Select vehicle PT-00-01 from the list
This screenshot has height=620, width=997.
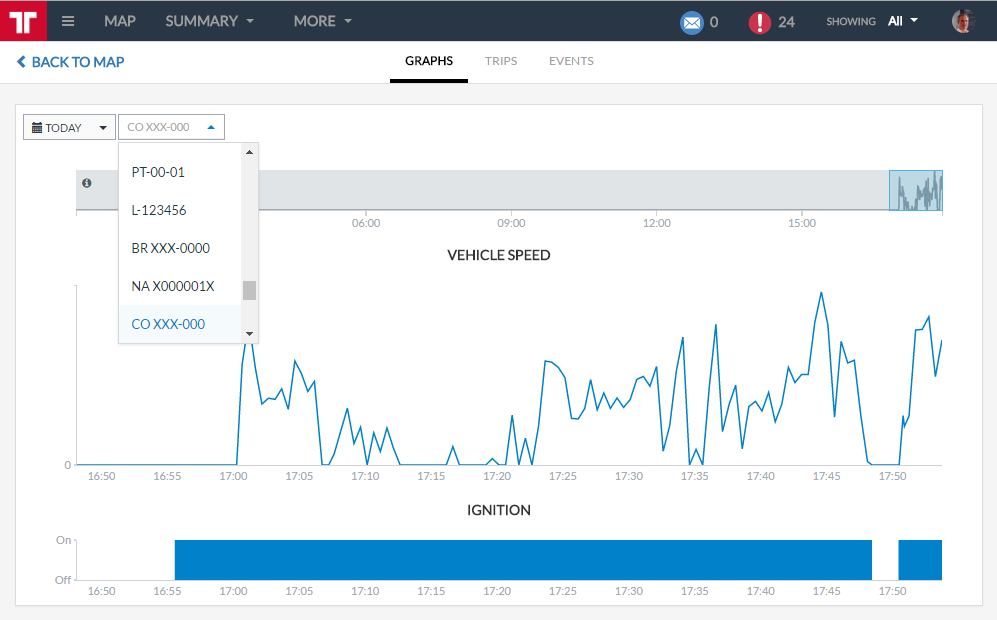click(158, 172)
